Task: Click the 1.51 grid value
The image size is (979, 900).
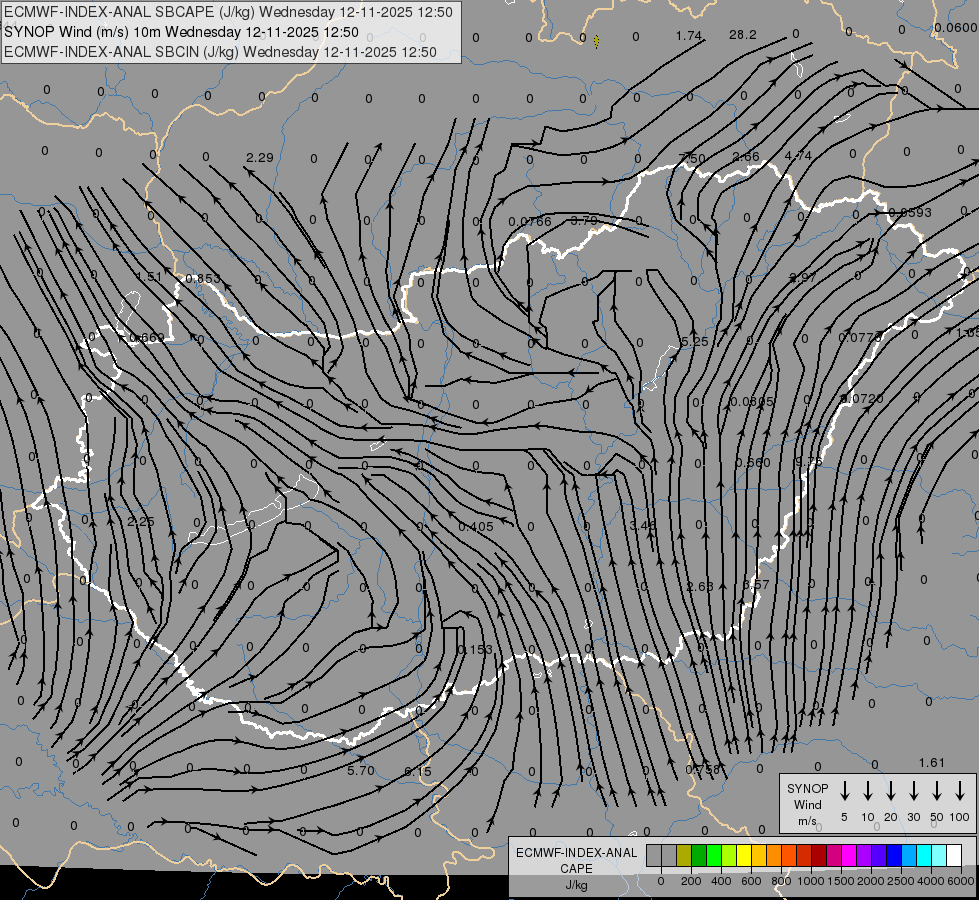Action: (x=149, y=276)
